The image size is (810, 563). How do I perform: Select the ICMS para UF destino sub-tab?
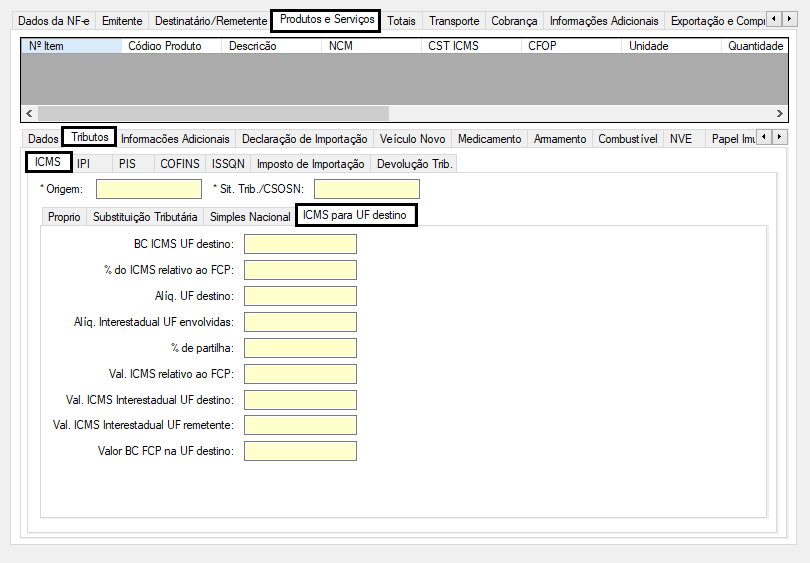point(356,215)
